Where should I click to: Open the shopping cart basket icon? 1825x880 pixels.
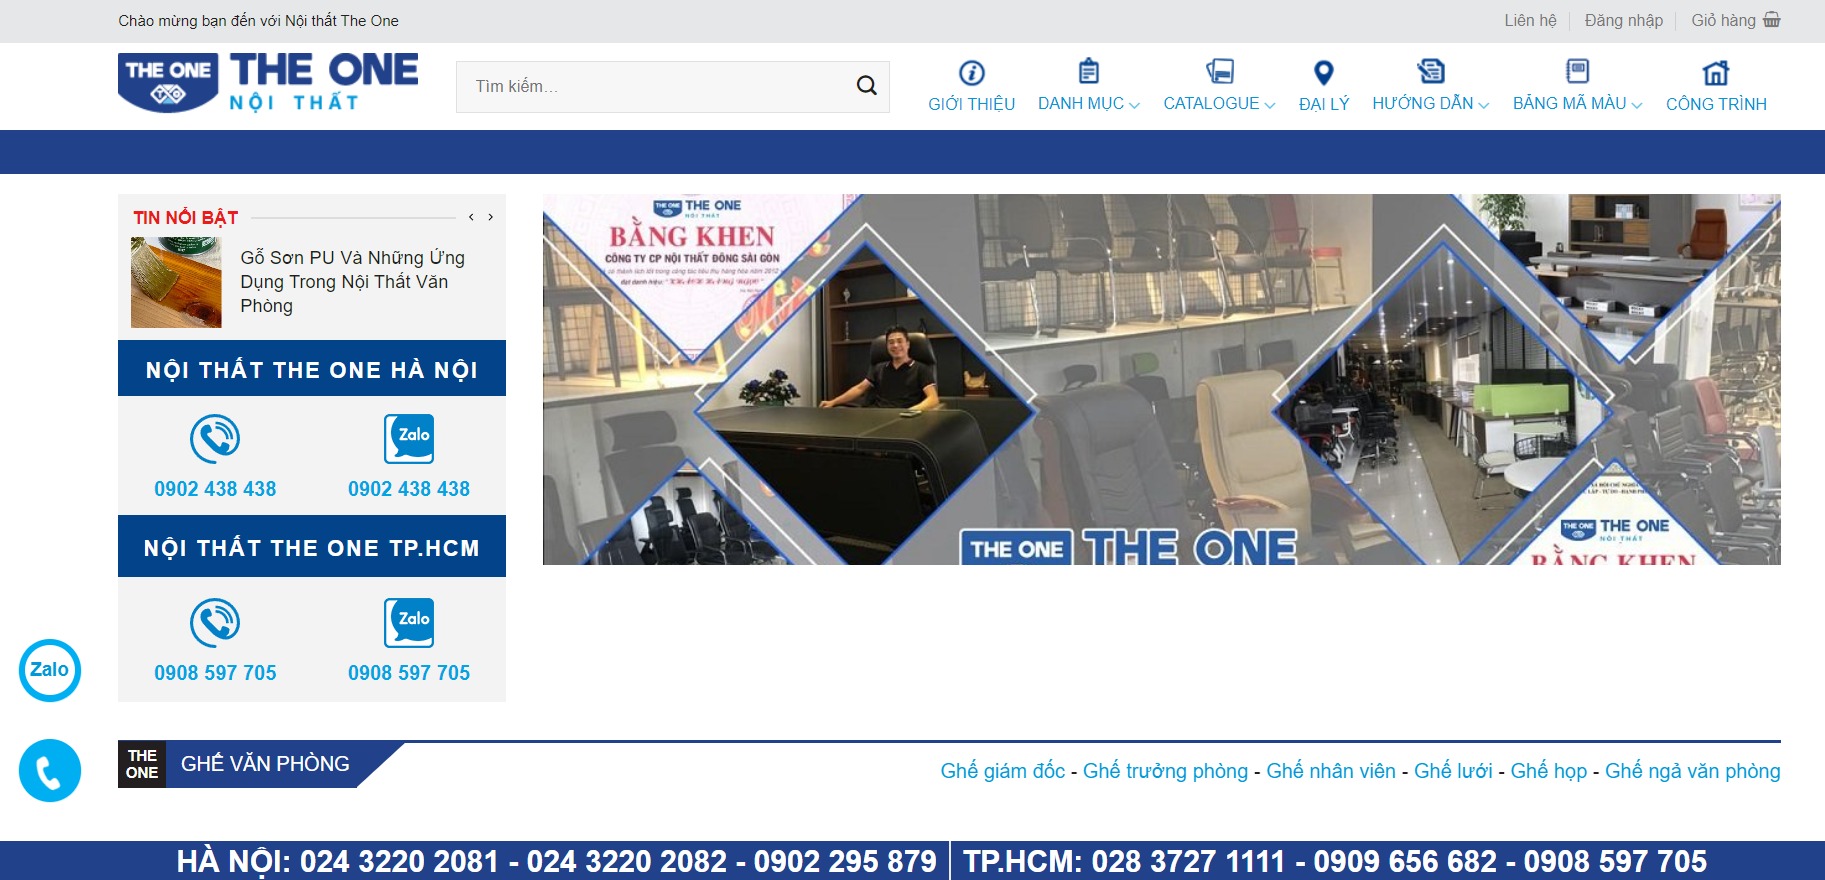[x=1771, y=20]
